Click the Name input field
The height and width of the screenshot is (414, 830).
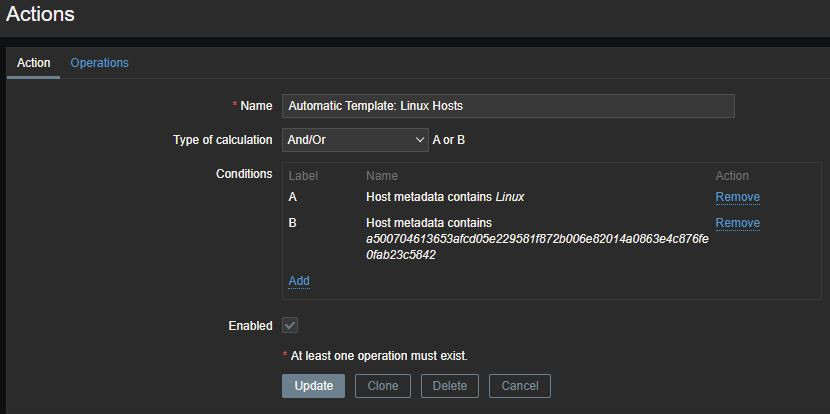508,105
